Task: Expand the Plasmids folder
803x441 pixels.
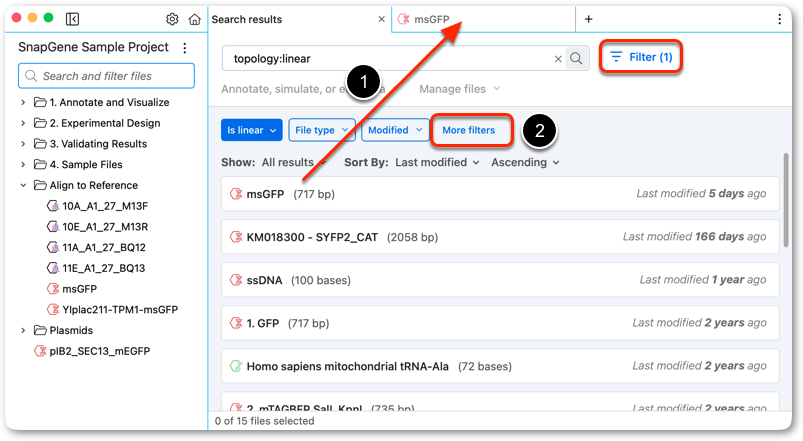Action: [x=23, y=330]
